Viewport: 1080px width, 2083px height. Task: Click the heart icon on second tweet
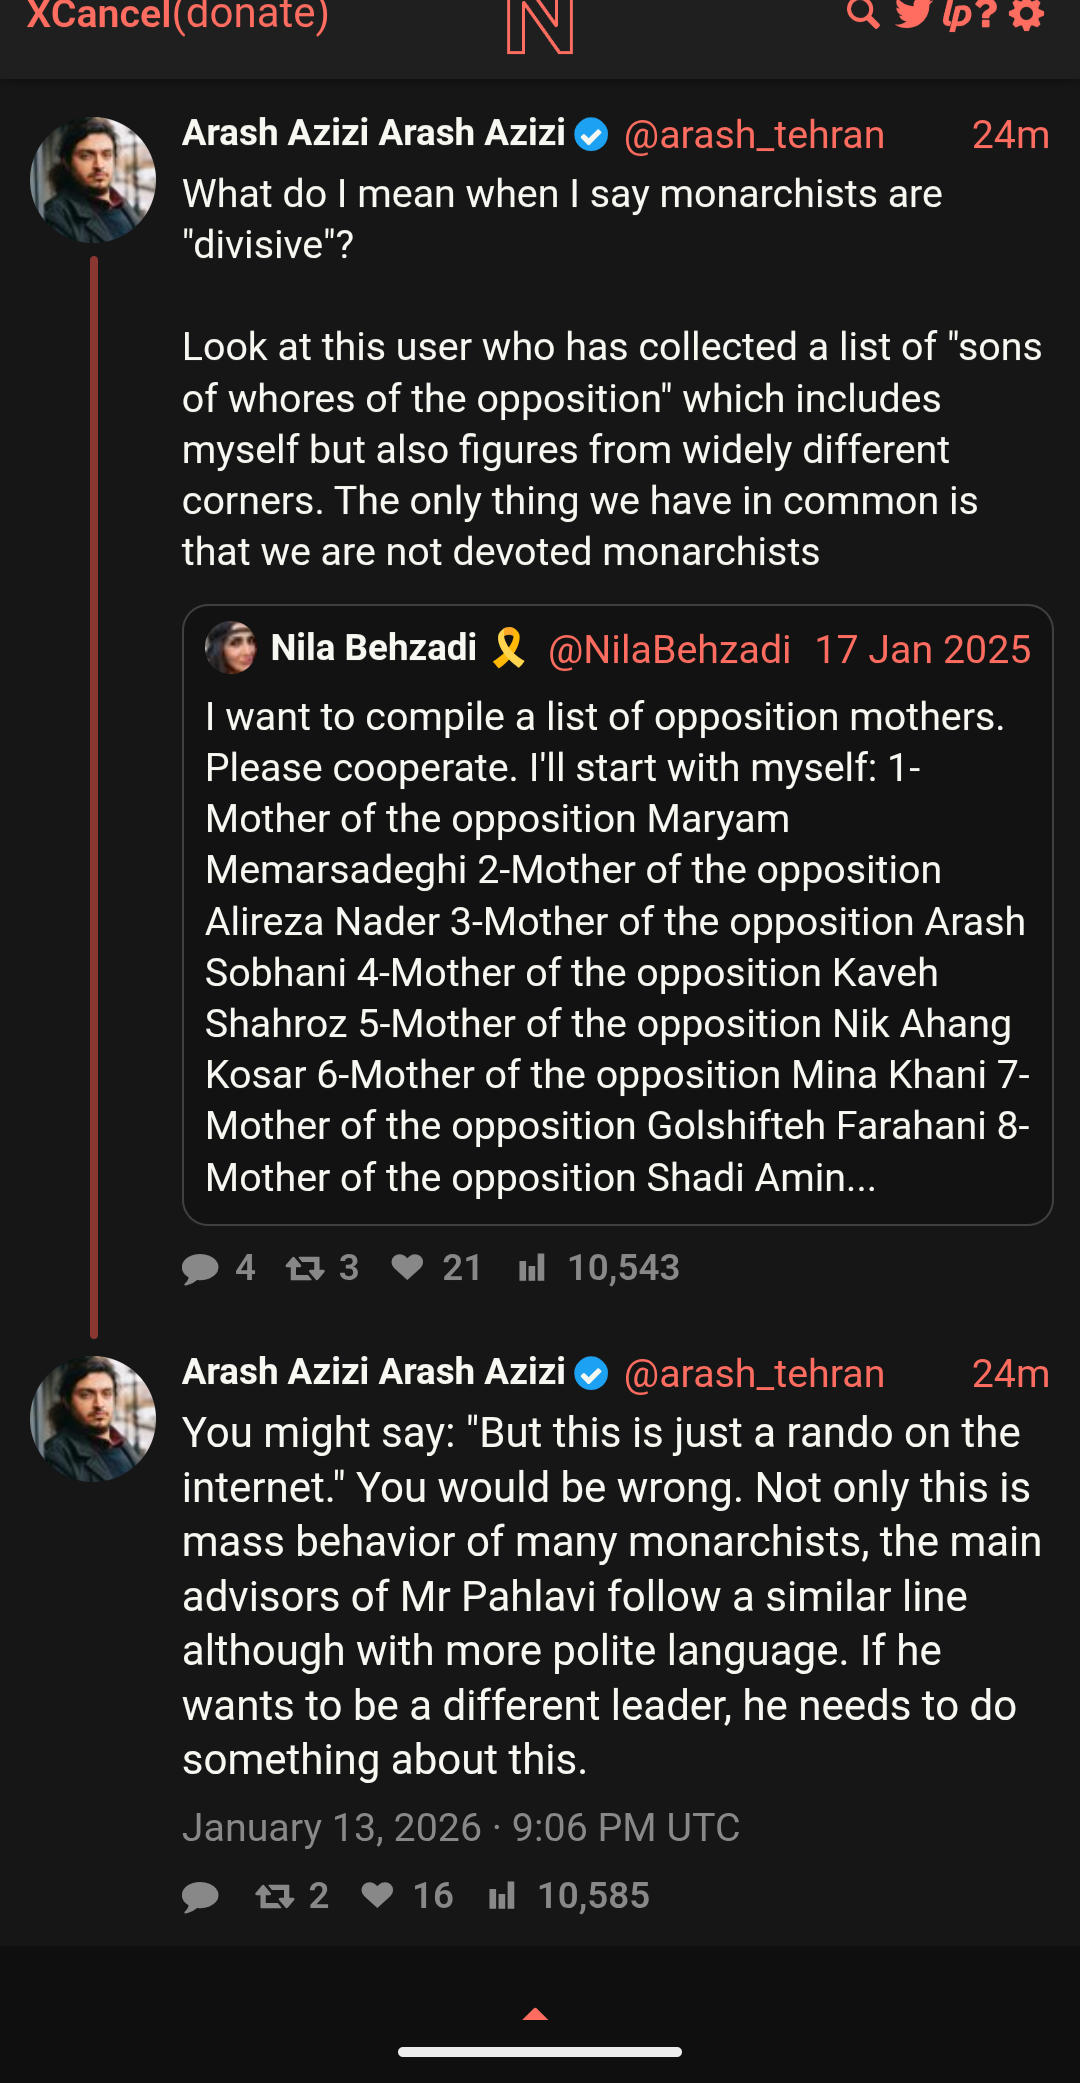point(377,1895)
